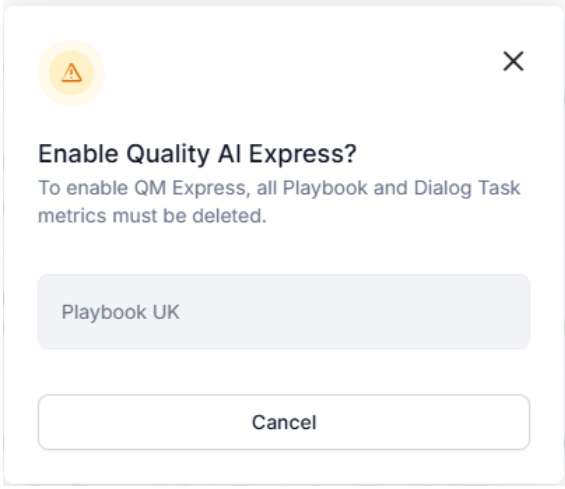Click the orange warning triangle icon

(71, 73)
